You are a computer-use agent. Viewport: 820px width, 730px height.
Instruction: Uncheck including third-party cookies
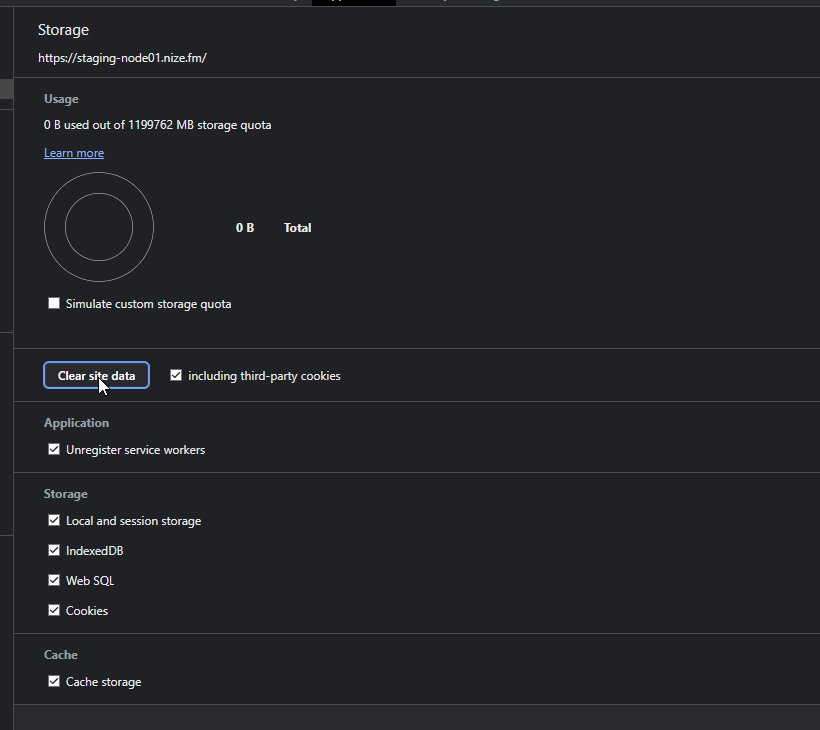coord(176,376)
